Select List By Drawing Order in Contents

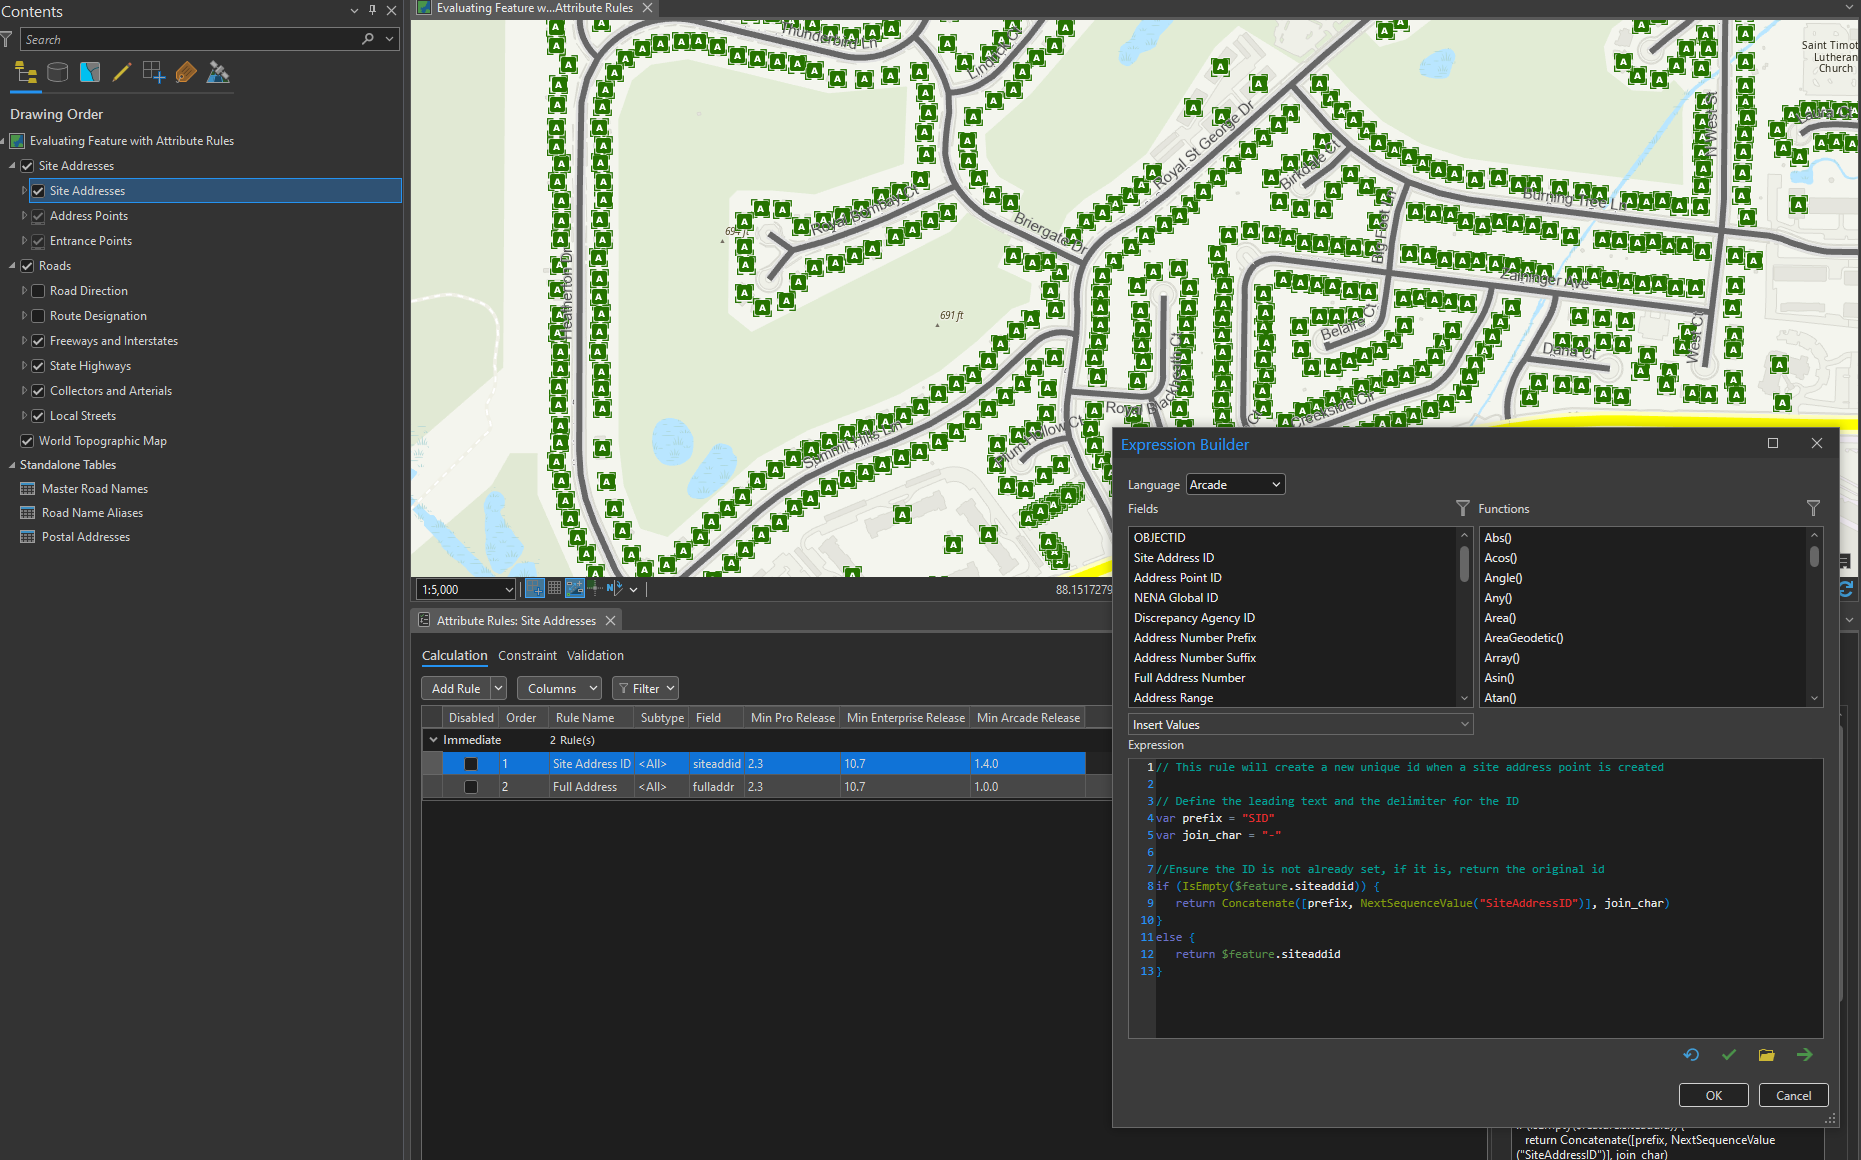coord(25,72)
